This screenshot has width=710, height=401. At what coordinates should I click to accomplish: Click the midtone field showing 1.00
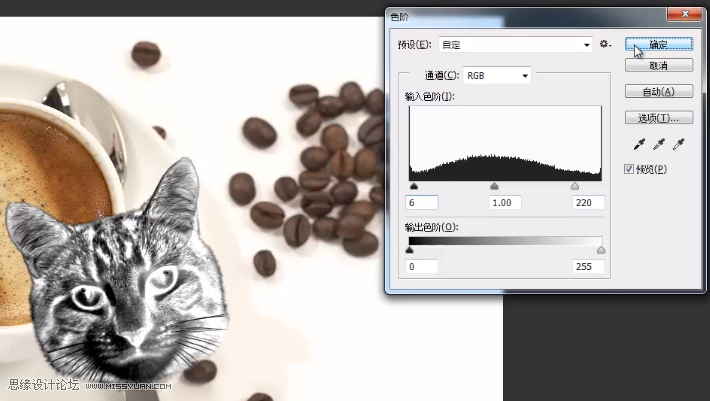(505, 202)
